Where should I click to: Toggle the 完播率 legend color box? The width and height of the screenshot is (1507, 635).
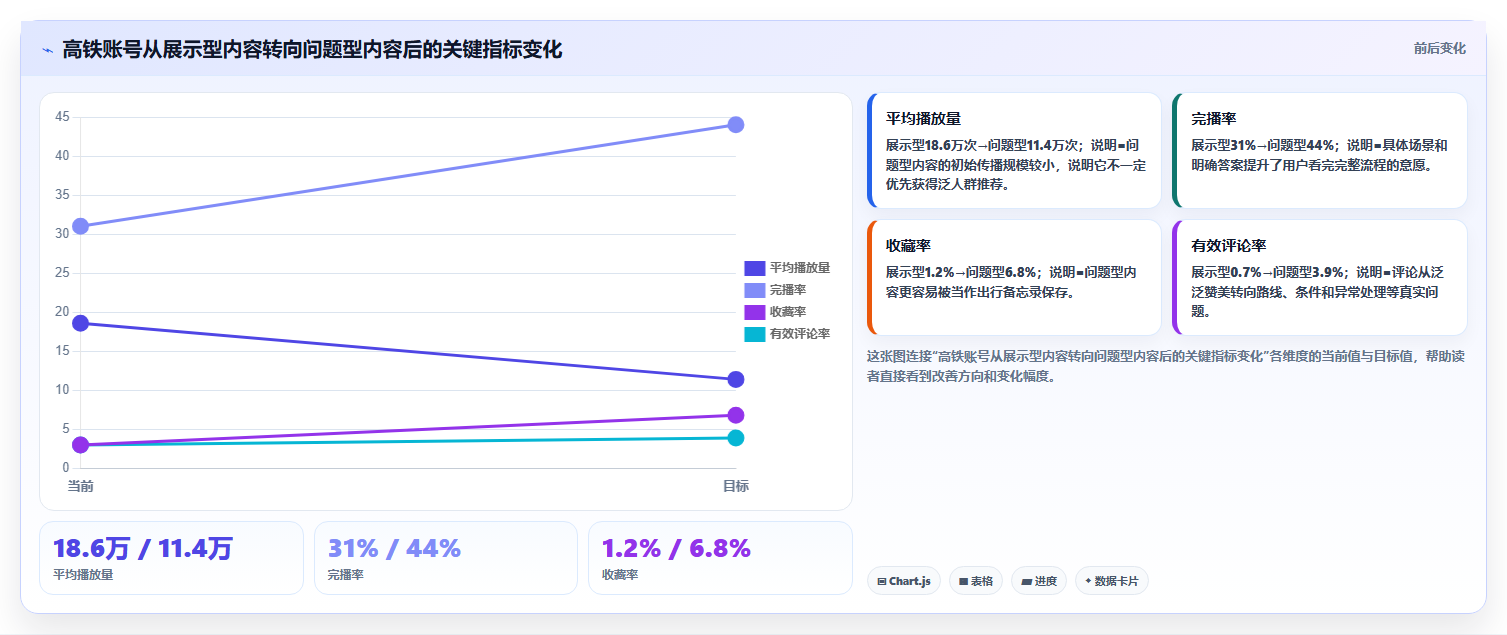(754, 290)
